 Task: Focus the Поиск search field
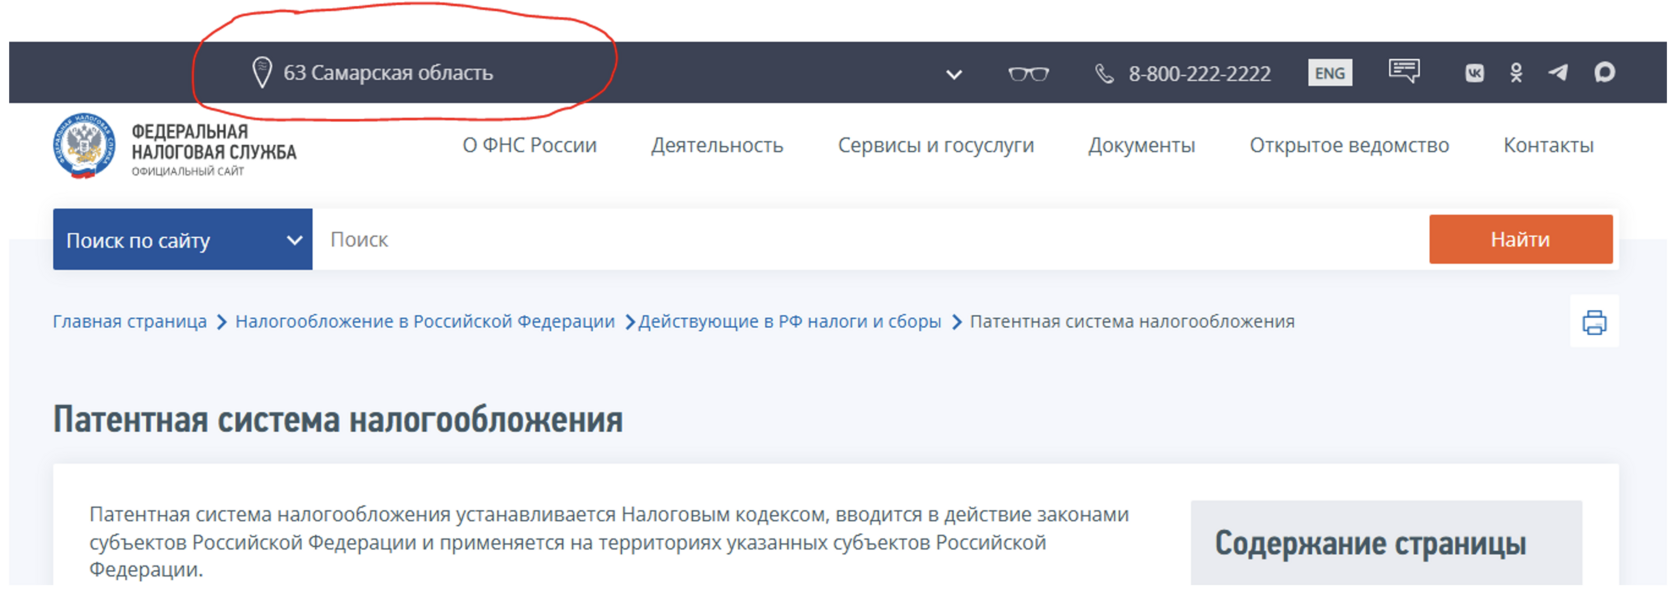tap(870, 239)
